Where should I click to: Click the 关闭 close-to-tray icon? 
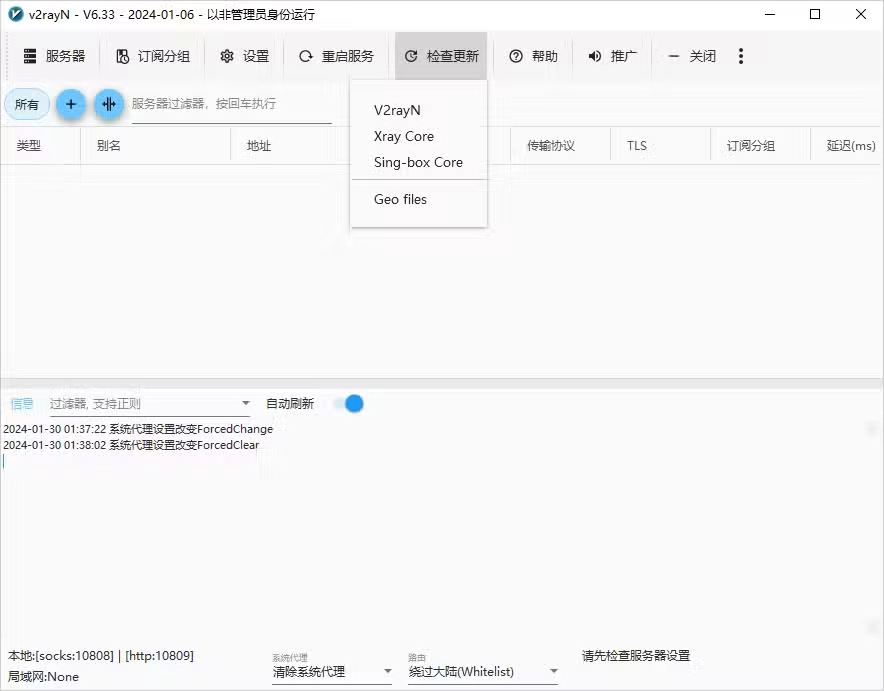click(x=673, y=56)
